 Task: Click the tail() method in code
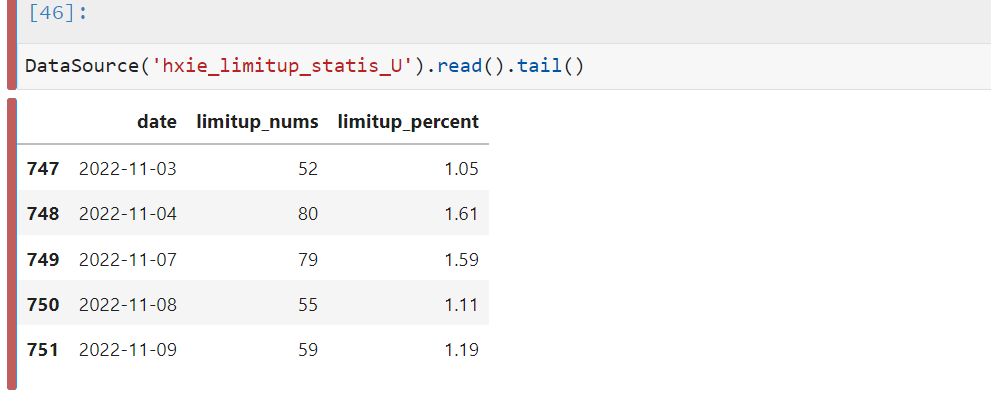click(550, 66)
